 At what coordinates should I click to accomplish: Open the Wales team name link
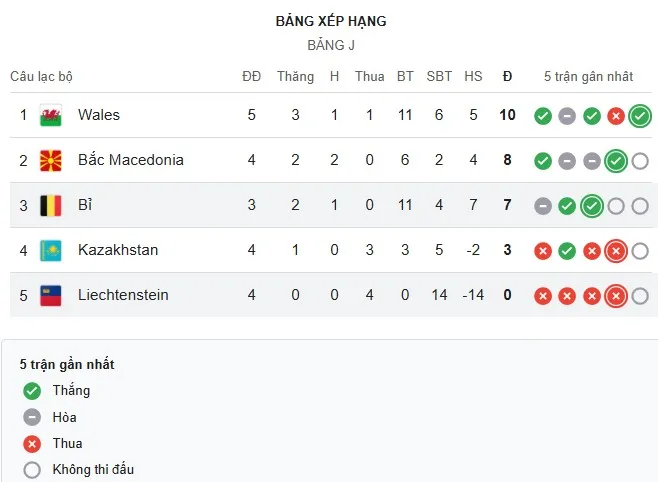coord(98,115)
